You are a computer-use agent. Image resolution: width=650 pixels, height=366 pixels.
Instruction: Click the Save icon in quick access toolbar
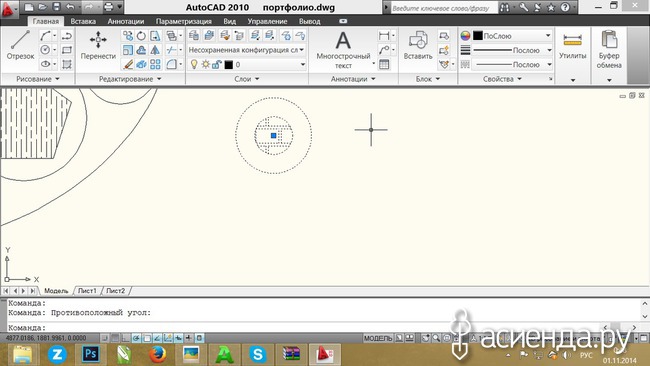pyautogui.click(x=56, y=7)
